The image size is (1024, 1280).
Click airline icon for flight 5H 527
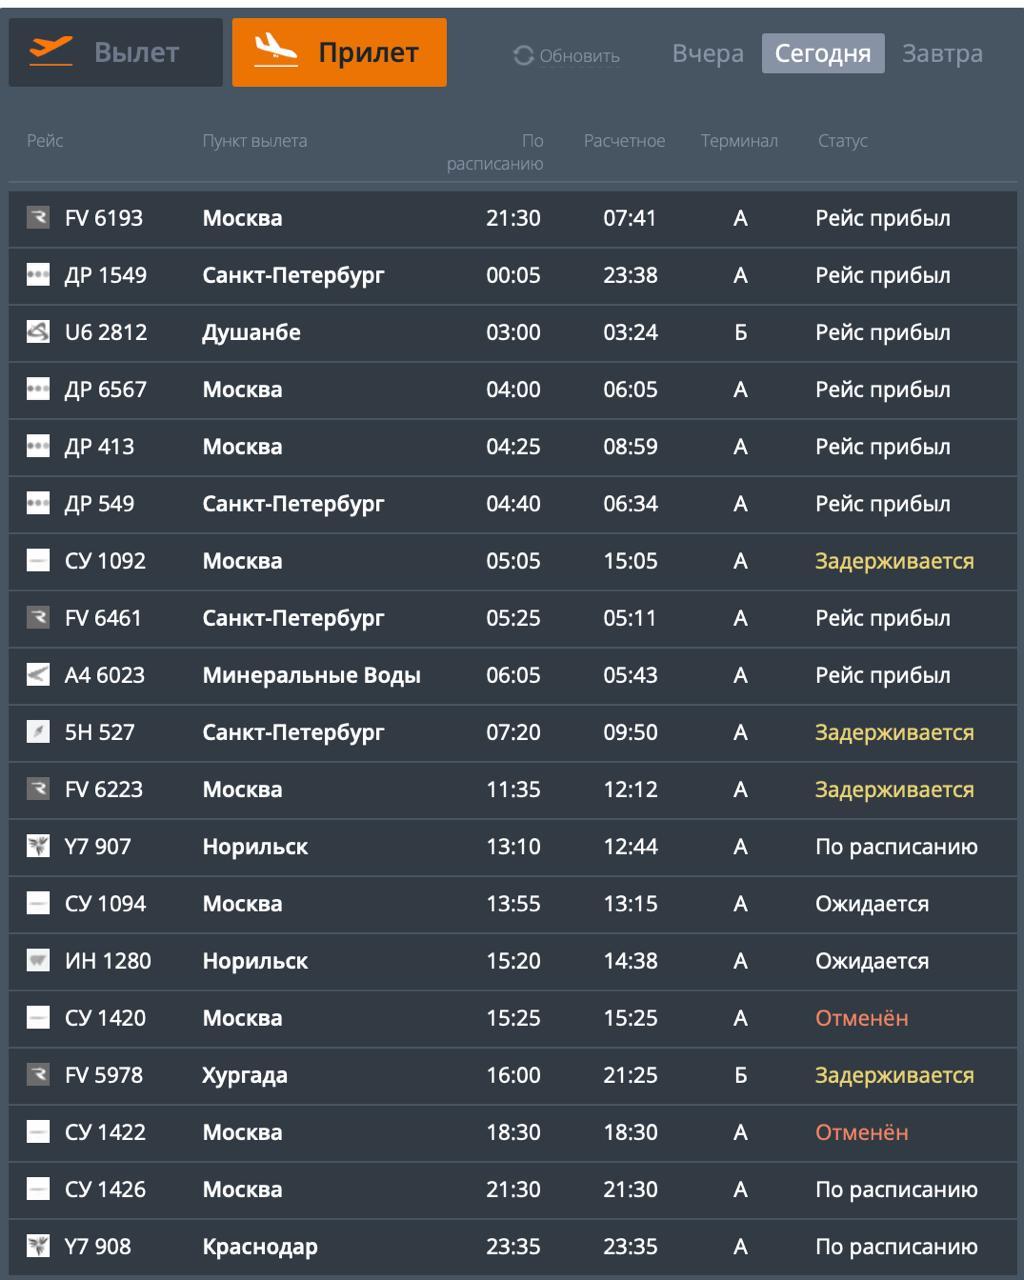38,732
